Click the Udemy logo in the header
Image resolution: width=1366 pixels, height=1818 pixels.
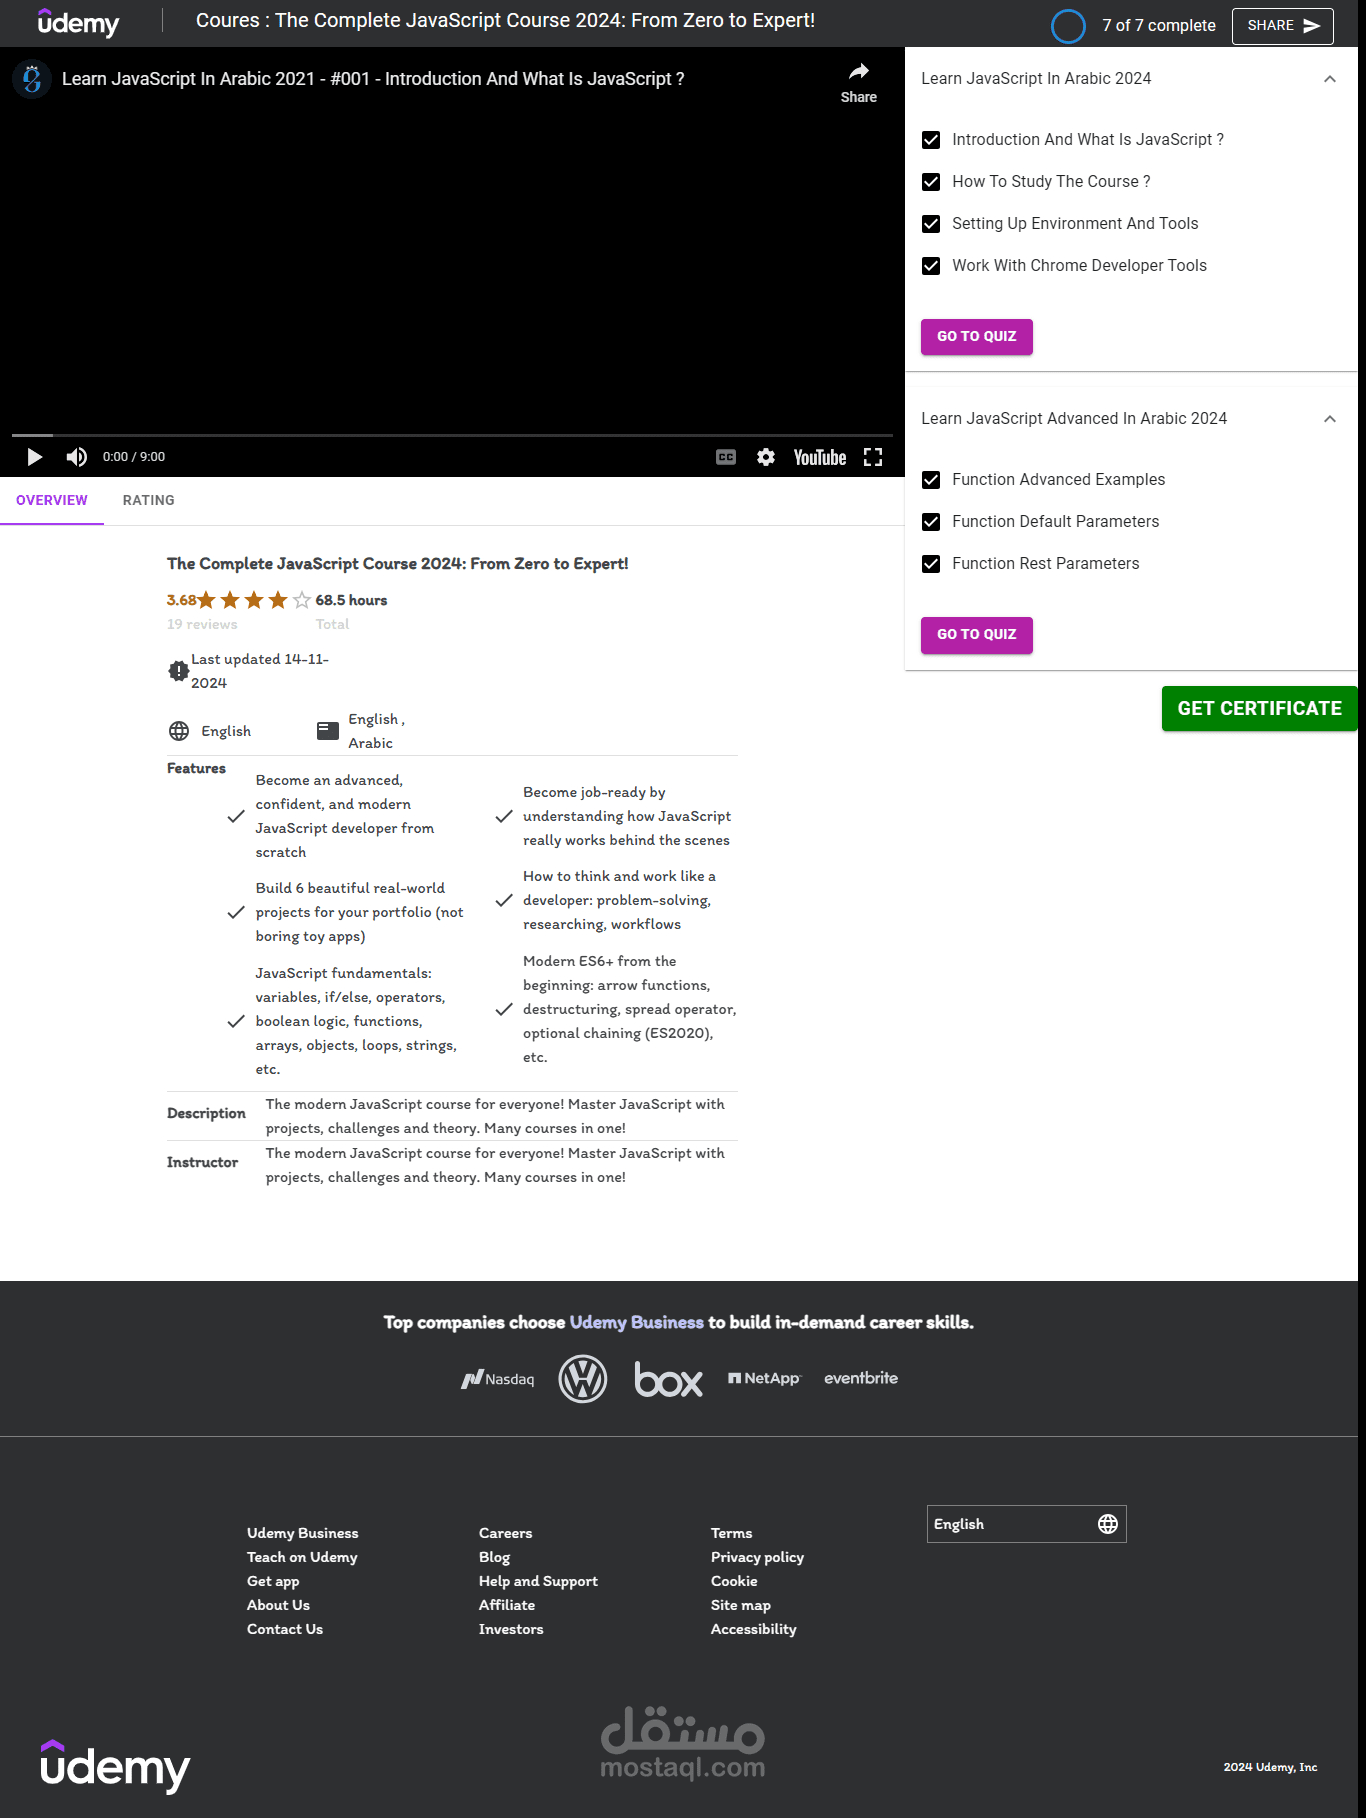pos(78,23)
